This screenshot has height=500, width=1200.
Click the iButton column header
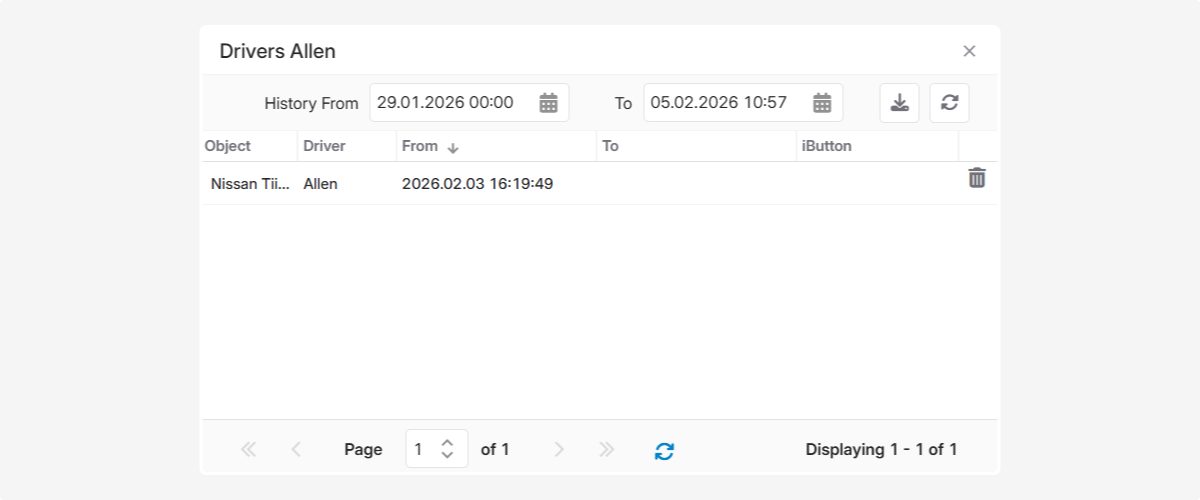[826, 146]
